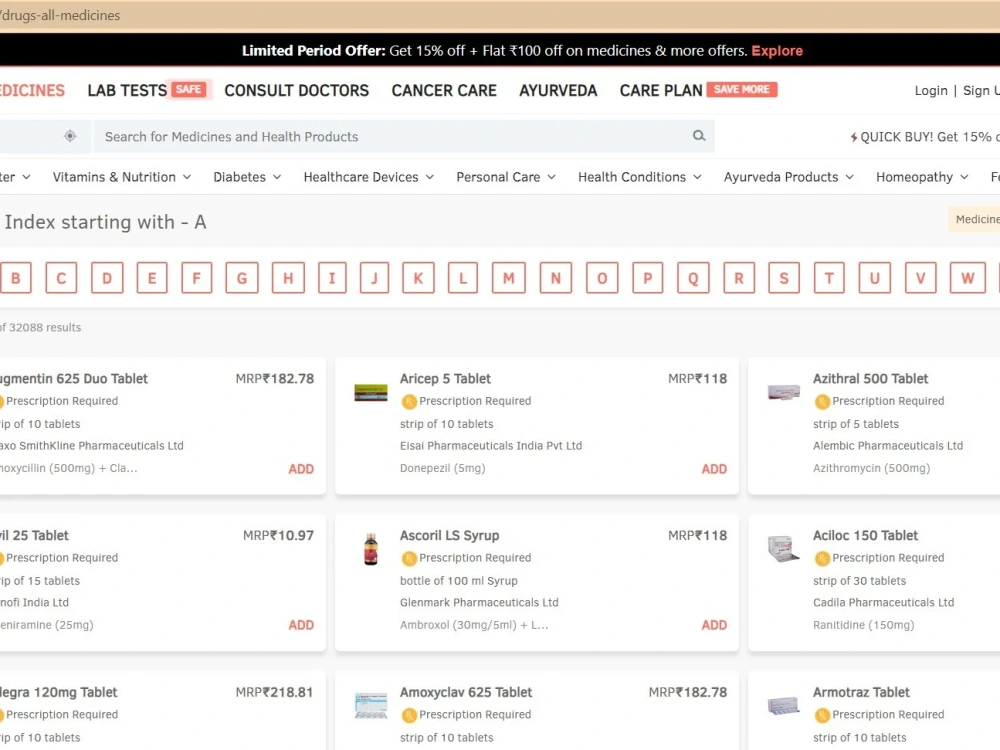
Task: Add Aricep 5 Tablet to cart
Action: (x=714, y=469)
